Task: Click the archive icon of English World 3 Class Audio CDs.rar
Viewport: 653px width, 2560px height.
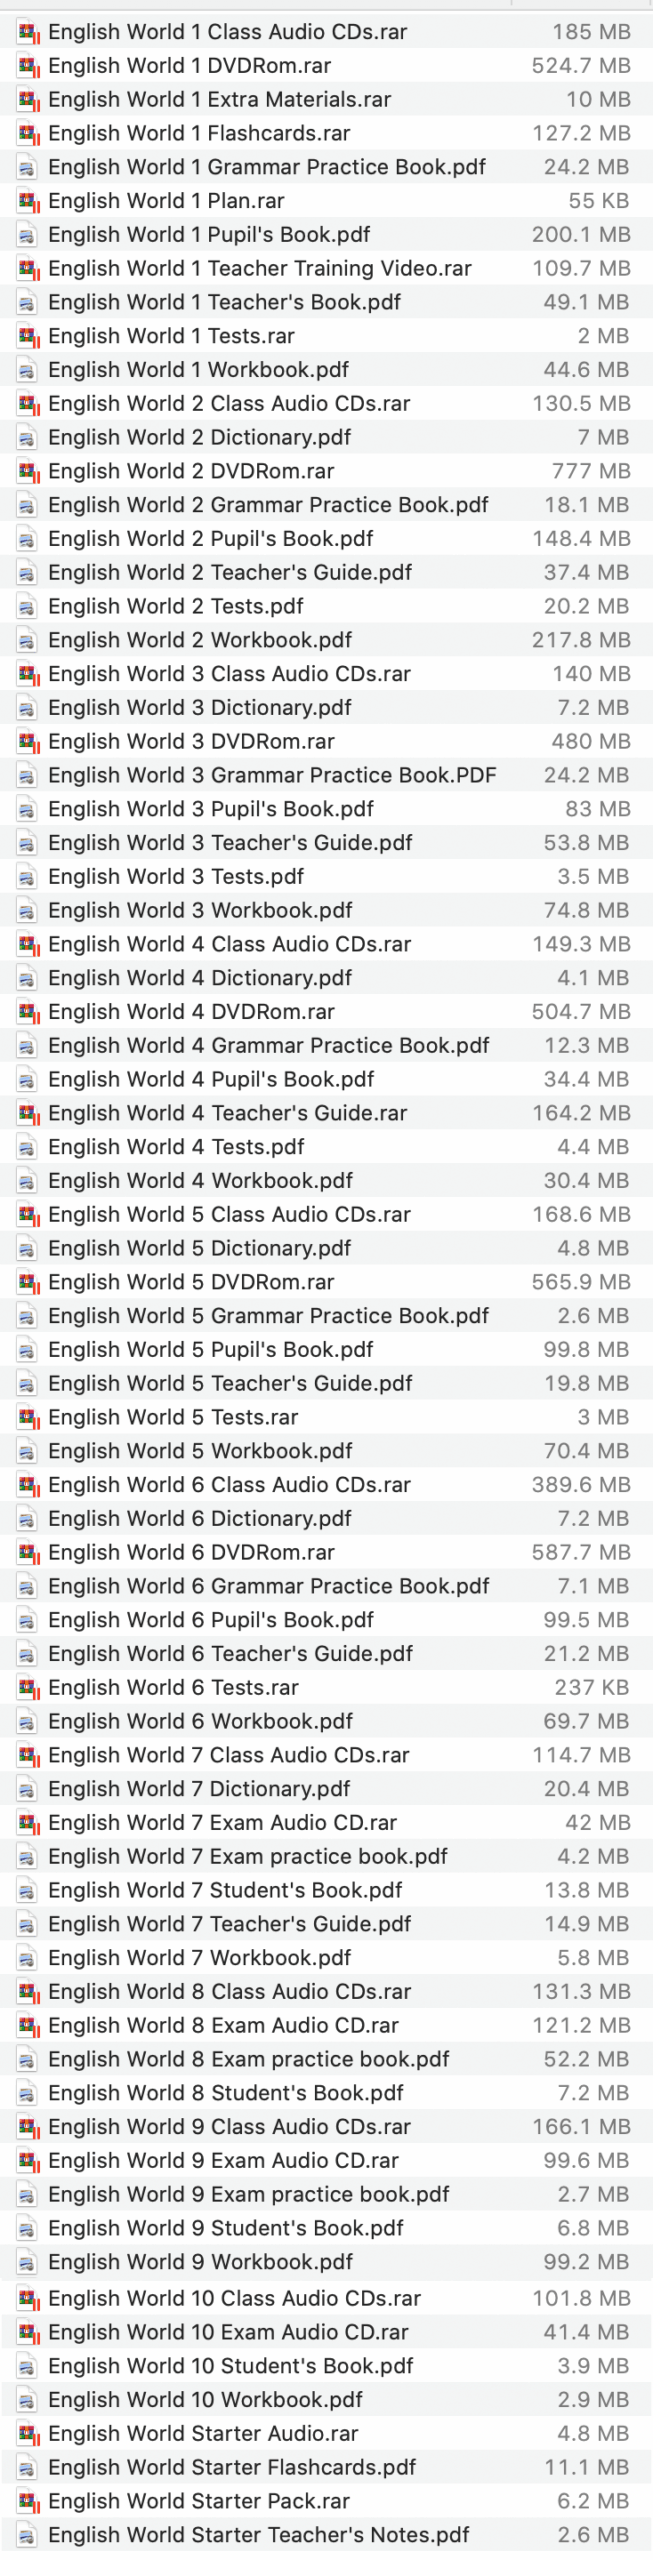Action: tap(28, 674)
